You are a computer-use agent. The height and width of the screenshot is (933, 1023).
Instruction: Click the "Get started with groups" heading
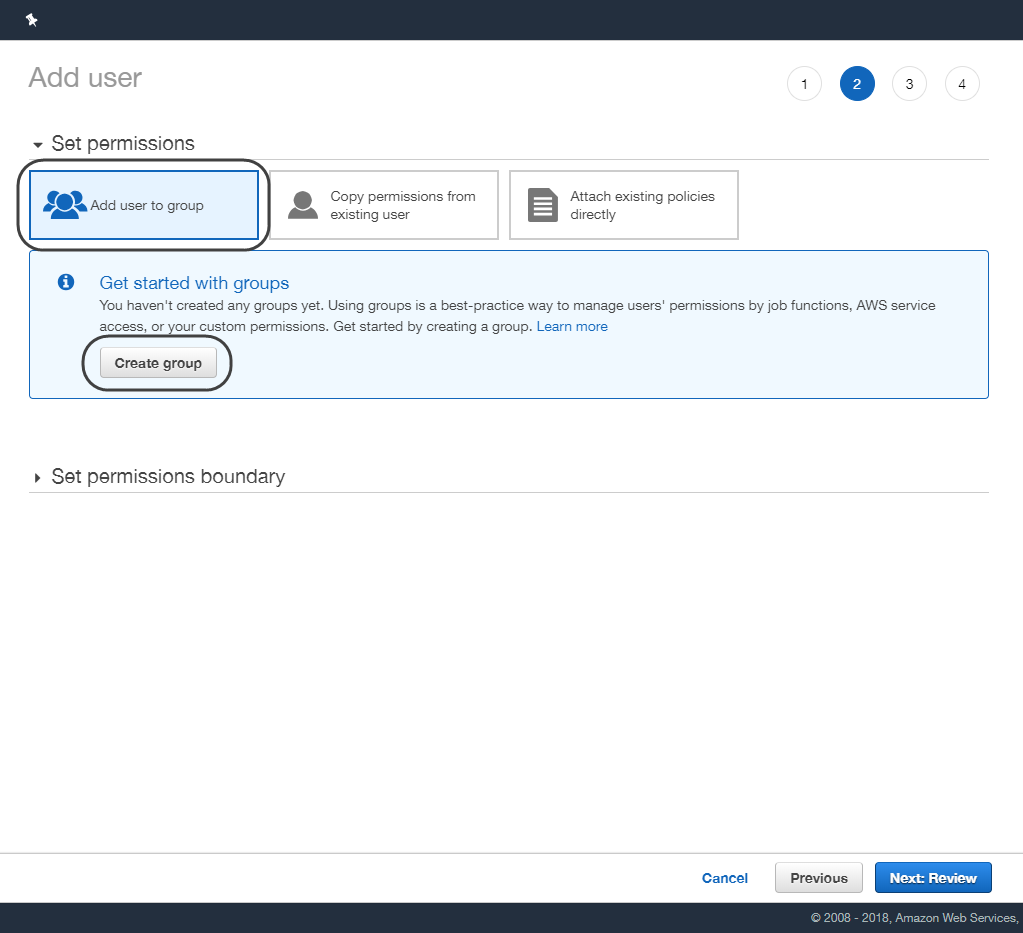click(194, 283)
